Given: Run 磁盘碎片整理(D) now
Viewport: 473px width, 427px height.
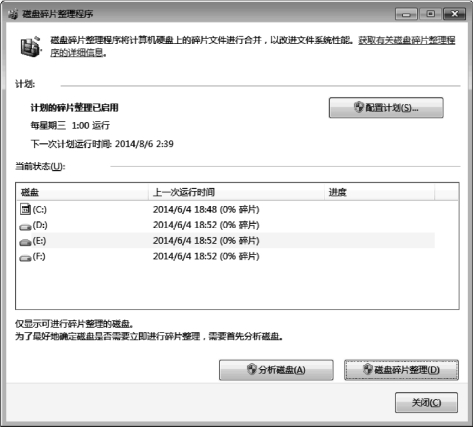Looking at the screenshot, I should coord(401,370).
